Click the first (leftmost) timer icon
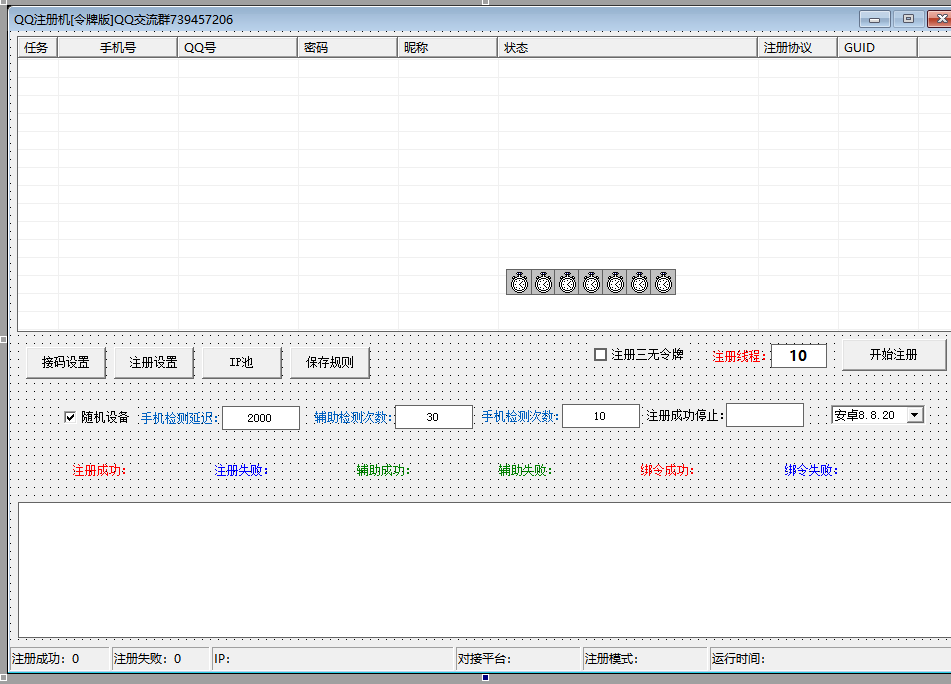Screen dimensions: 951x684 [x=519, y=283]
